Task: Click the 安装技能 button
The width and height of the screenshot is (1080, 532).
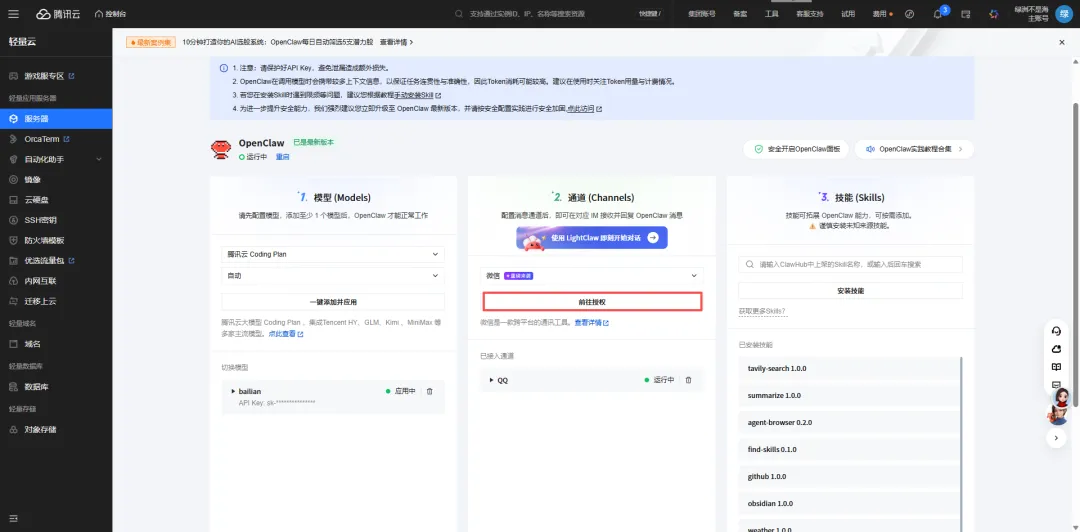Action: click(x=850, y=291)
